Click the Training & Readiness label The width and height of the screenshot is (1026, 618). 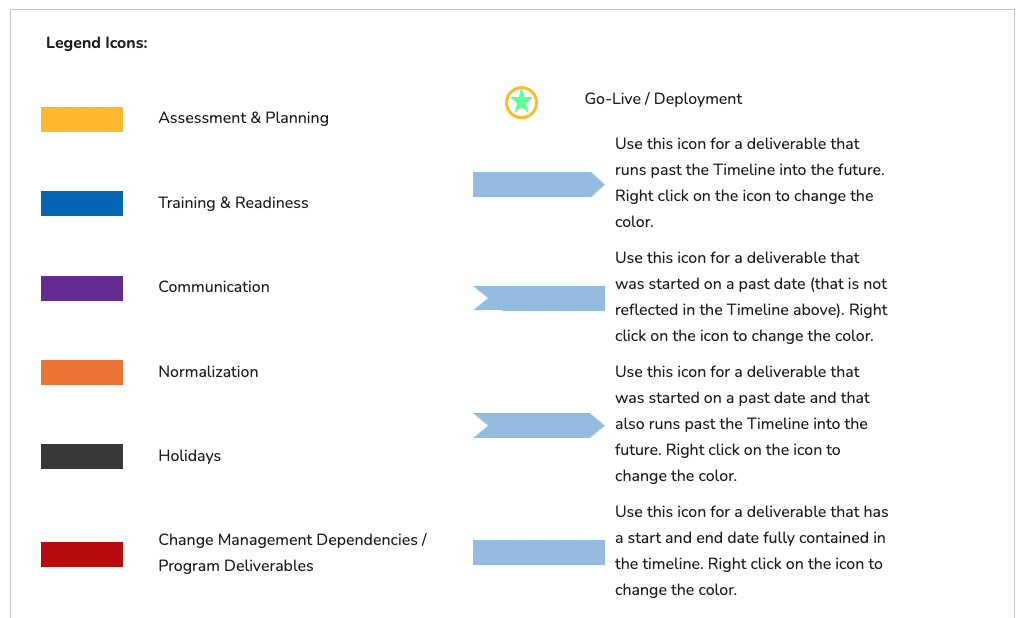tap(233, 203)
